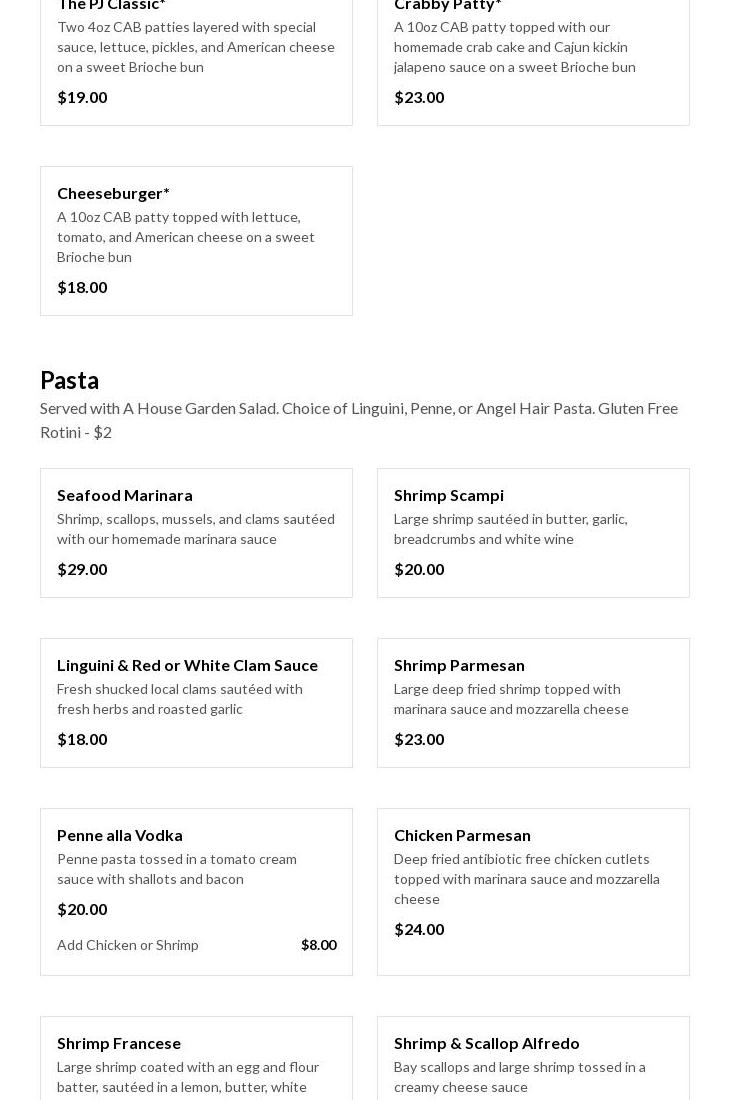
Task: Click the Add Chicken or Shrimp option
Action: (128, 945)
